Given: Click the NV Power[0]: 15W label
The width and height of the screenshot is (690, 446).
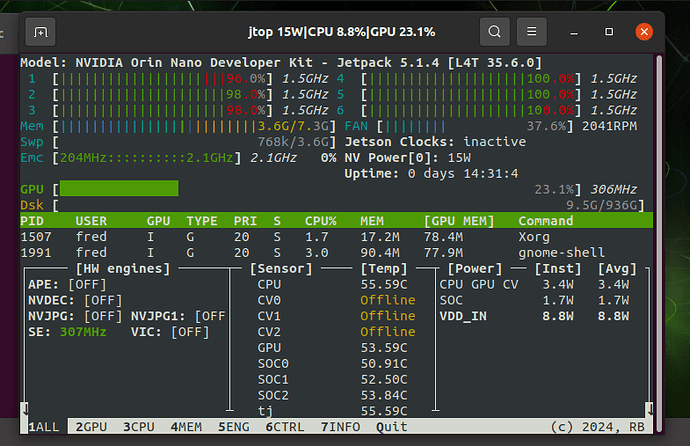Looking at the screenshot, I should point(407,158).
